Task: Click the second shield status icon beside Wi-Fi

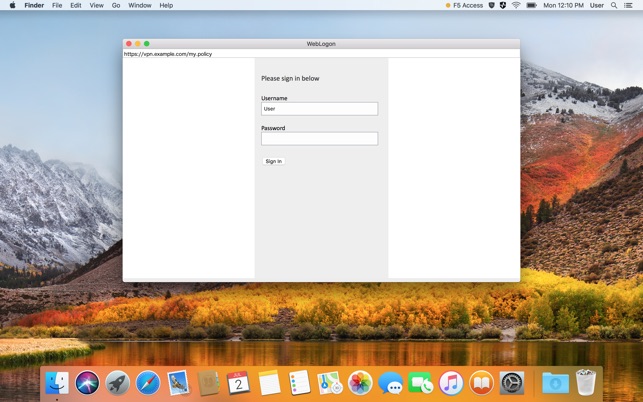Action: click(x=503, y=5)
